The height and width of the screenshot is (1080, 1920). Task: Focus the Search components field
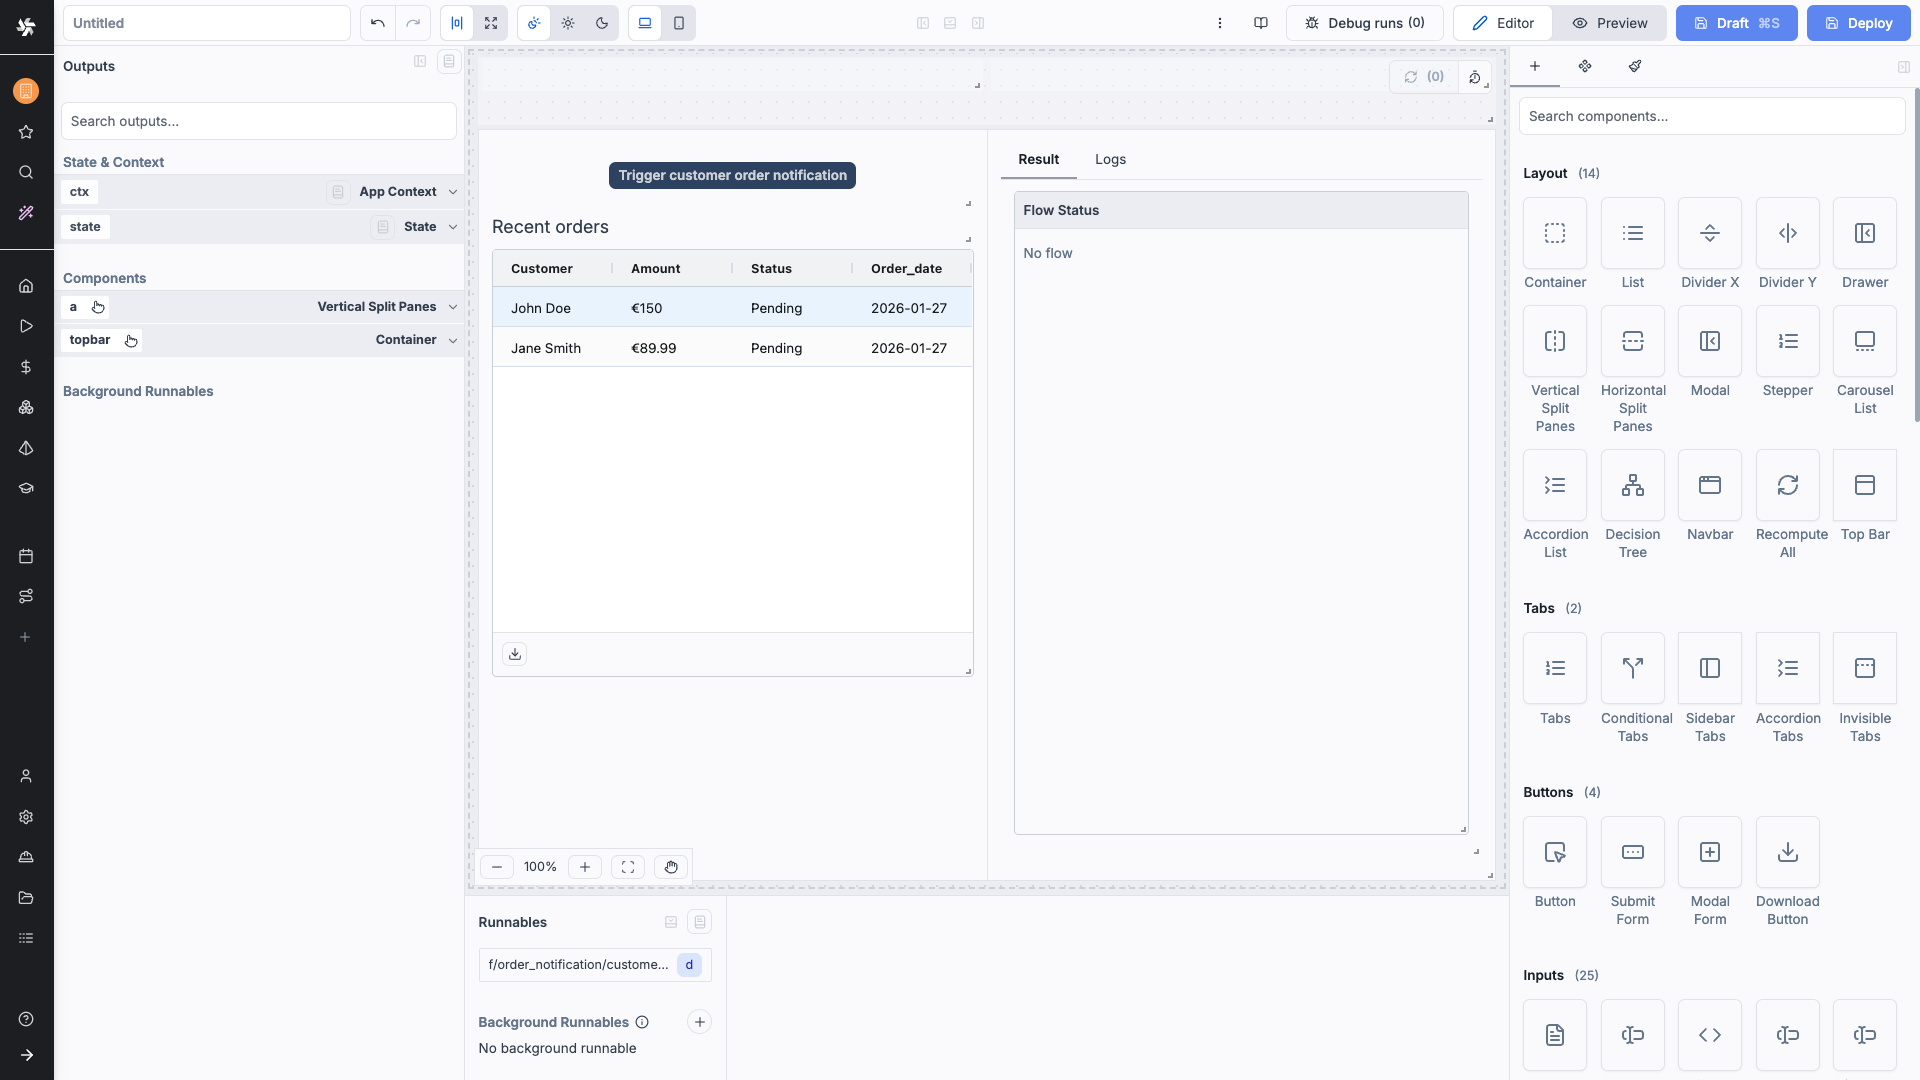1711,116
